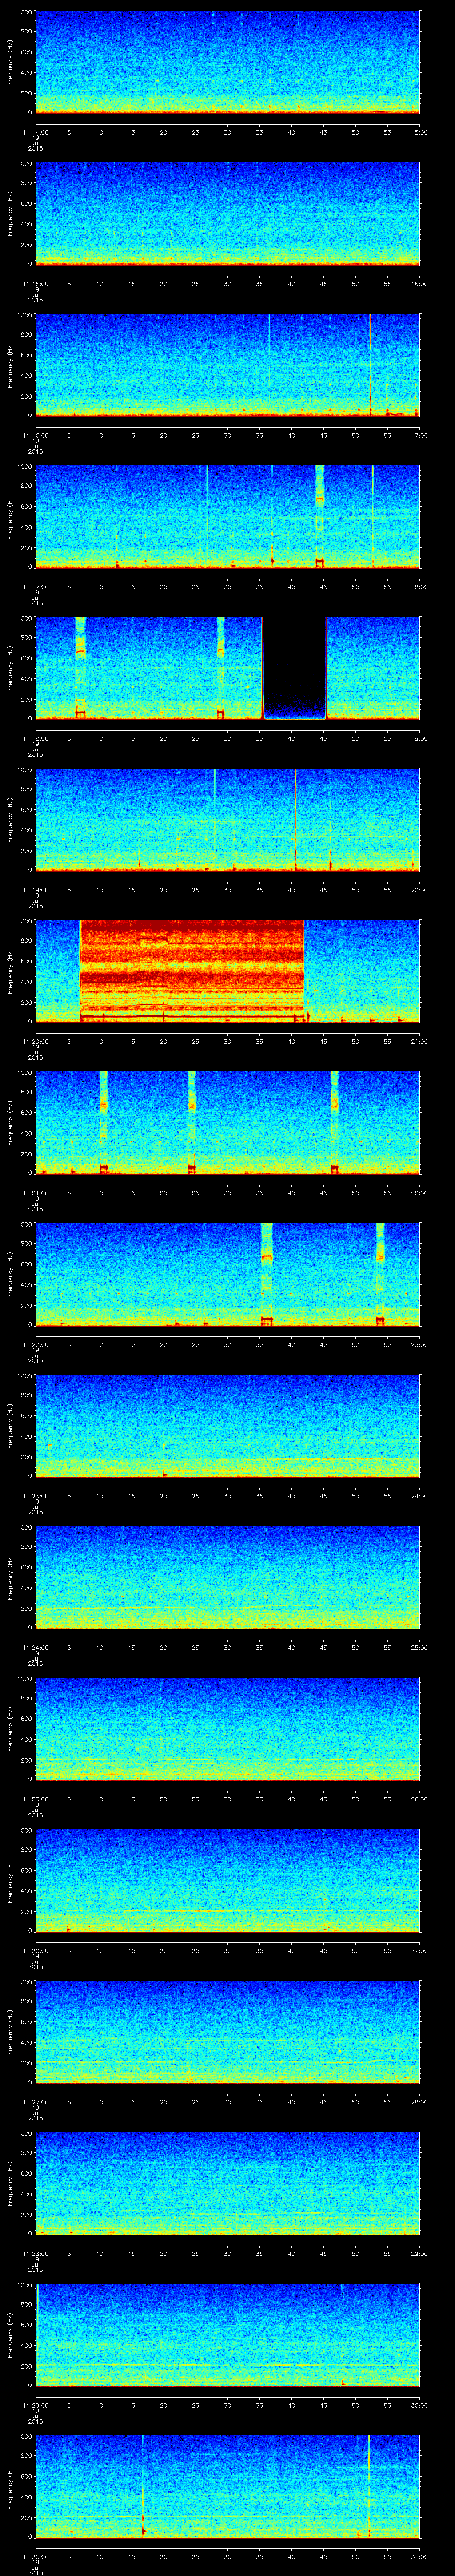Select the 11:17:00 timestamp label
Viewport: 455px width, 2576px height.
click(35, 587)
